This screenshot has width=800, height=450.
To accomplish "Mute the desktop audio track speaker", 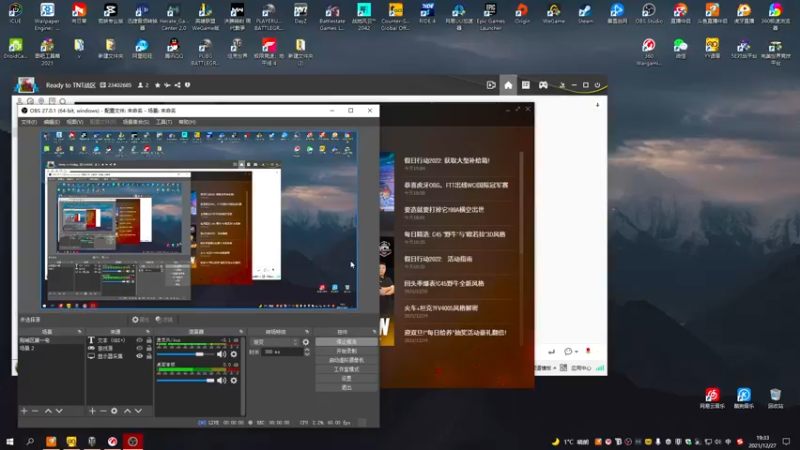I will click(x=221, y=380).
